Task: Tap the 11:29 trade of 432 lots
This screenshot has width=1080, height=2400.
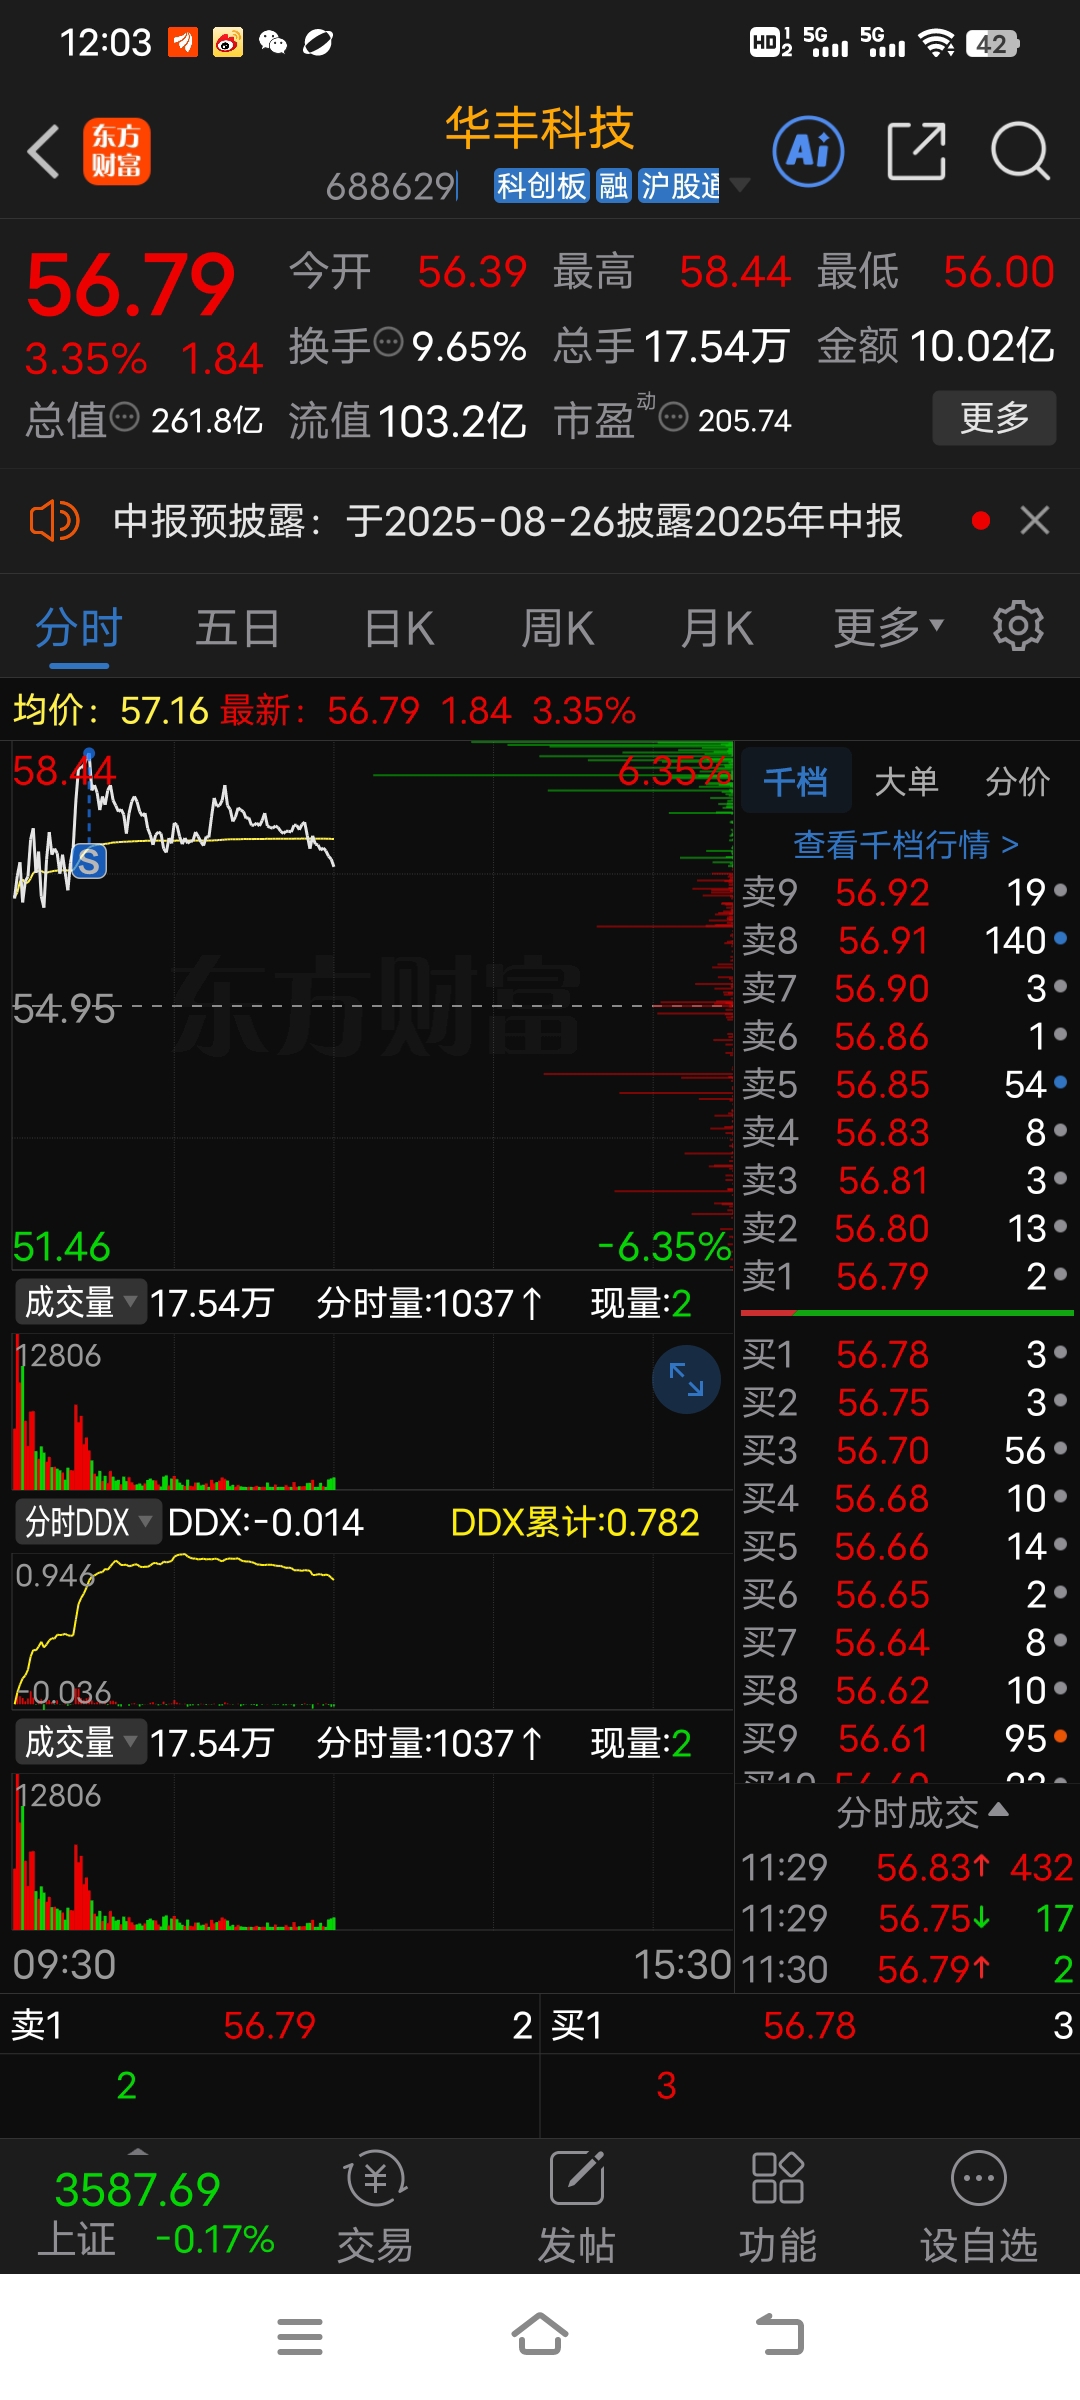Action: click(907, 1867)
